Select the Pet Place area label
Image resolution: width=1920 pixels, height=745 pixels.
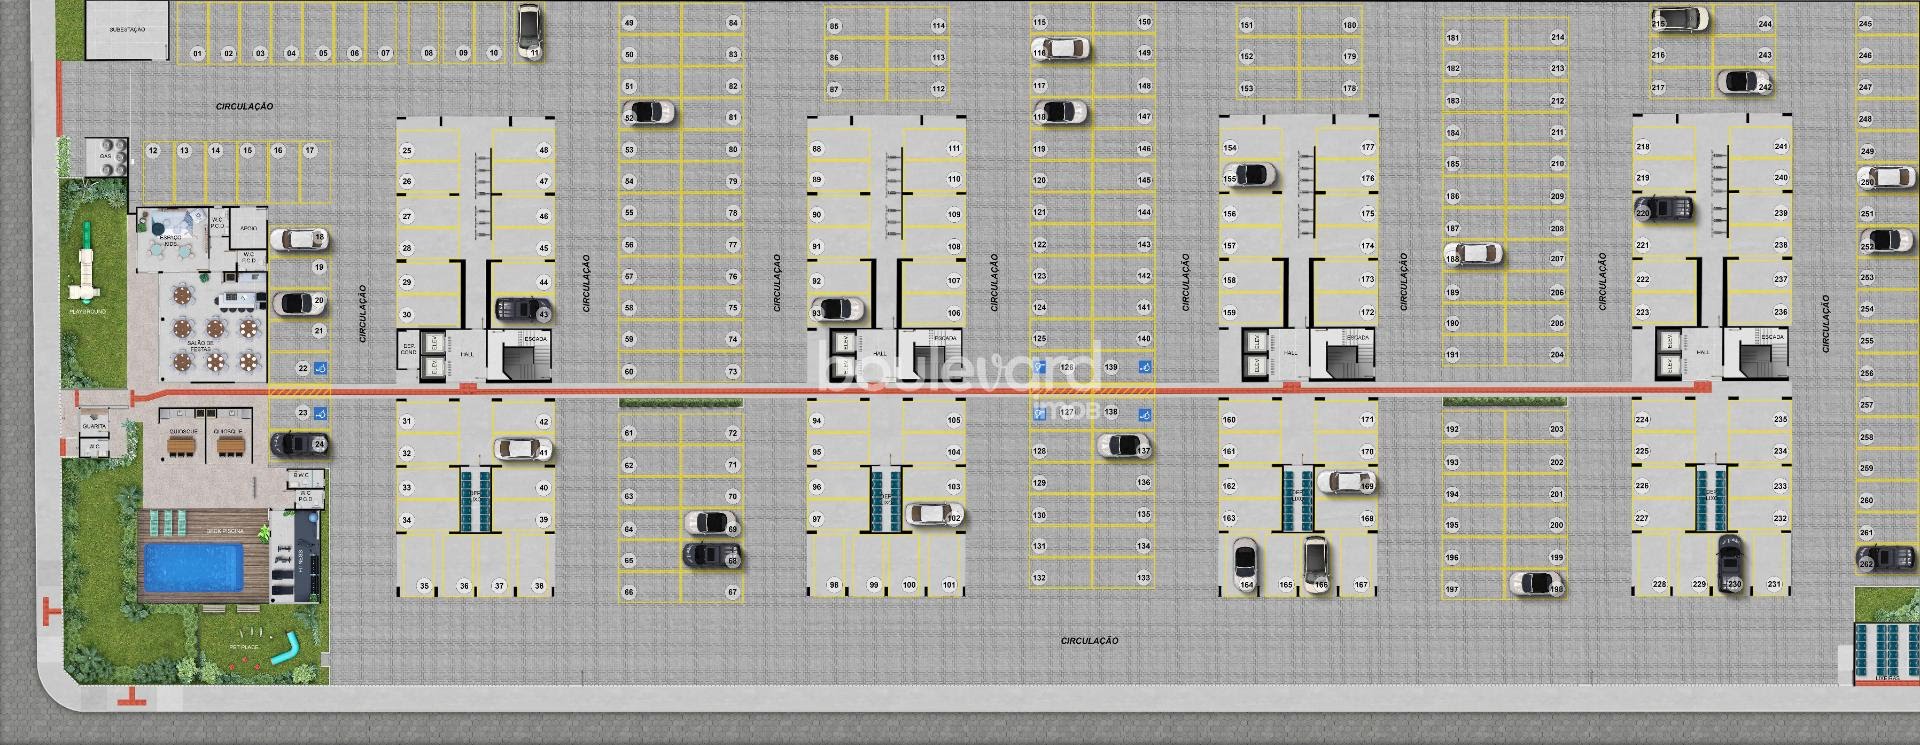coord(243,647)
